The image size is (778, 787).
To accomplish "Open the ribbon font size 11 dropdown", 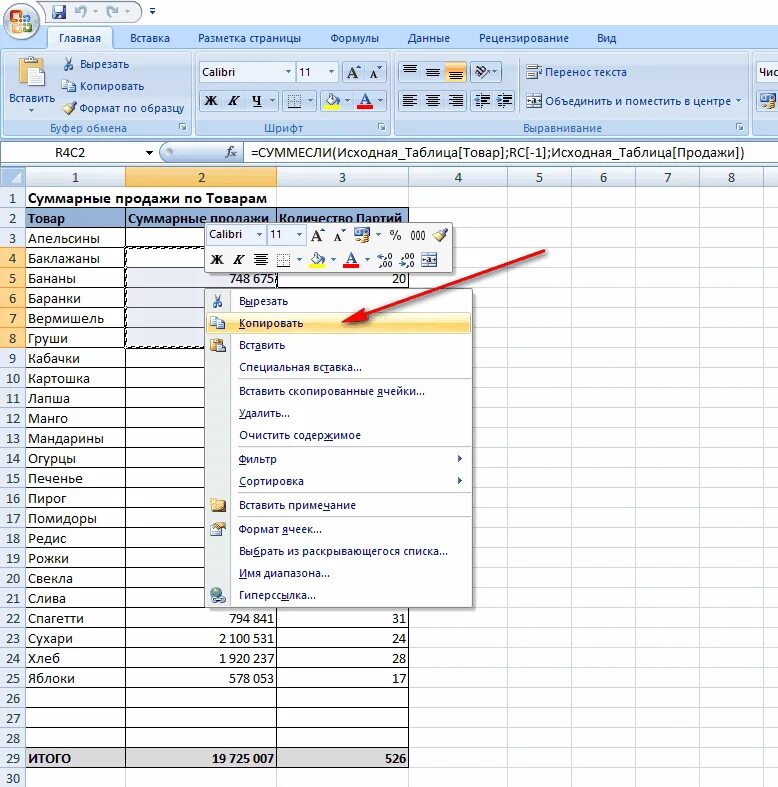I will 331,72.
